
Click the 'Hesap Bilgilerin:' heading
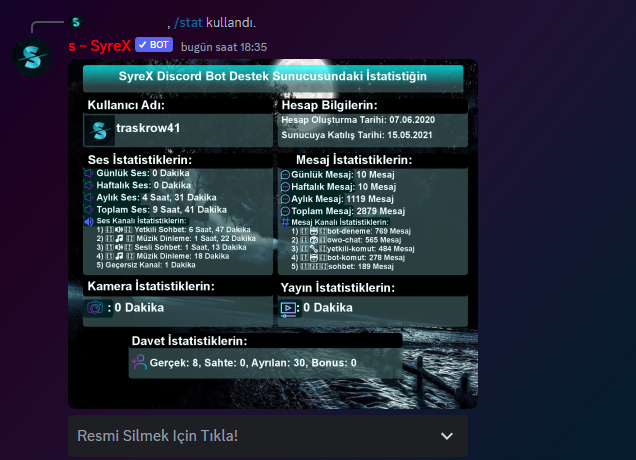click(x=329, y=105)
